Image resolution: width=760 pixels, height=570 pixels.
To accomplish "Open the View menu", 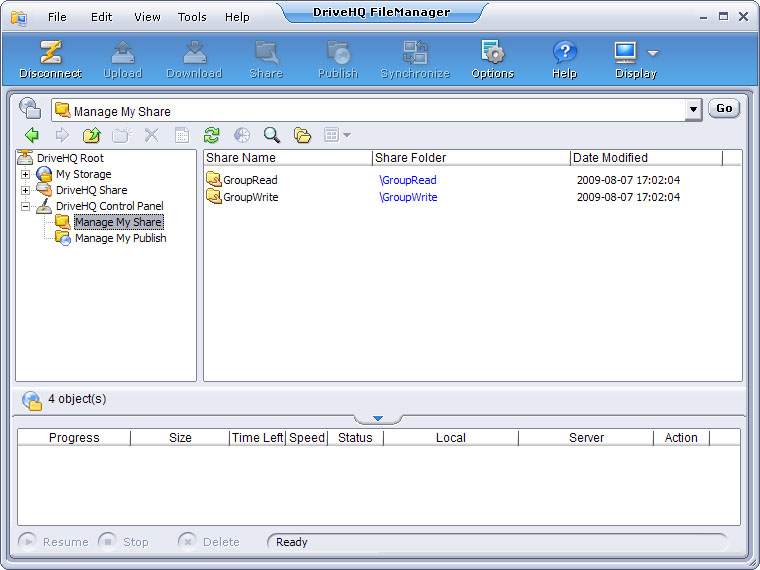I will [x=147, y=17].
